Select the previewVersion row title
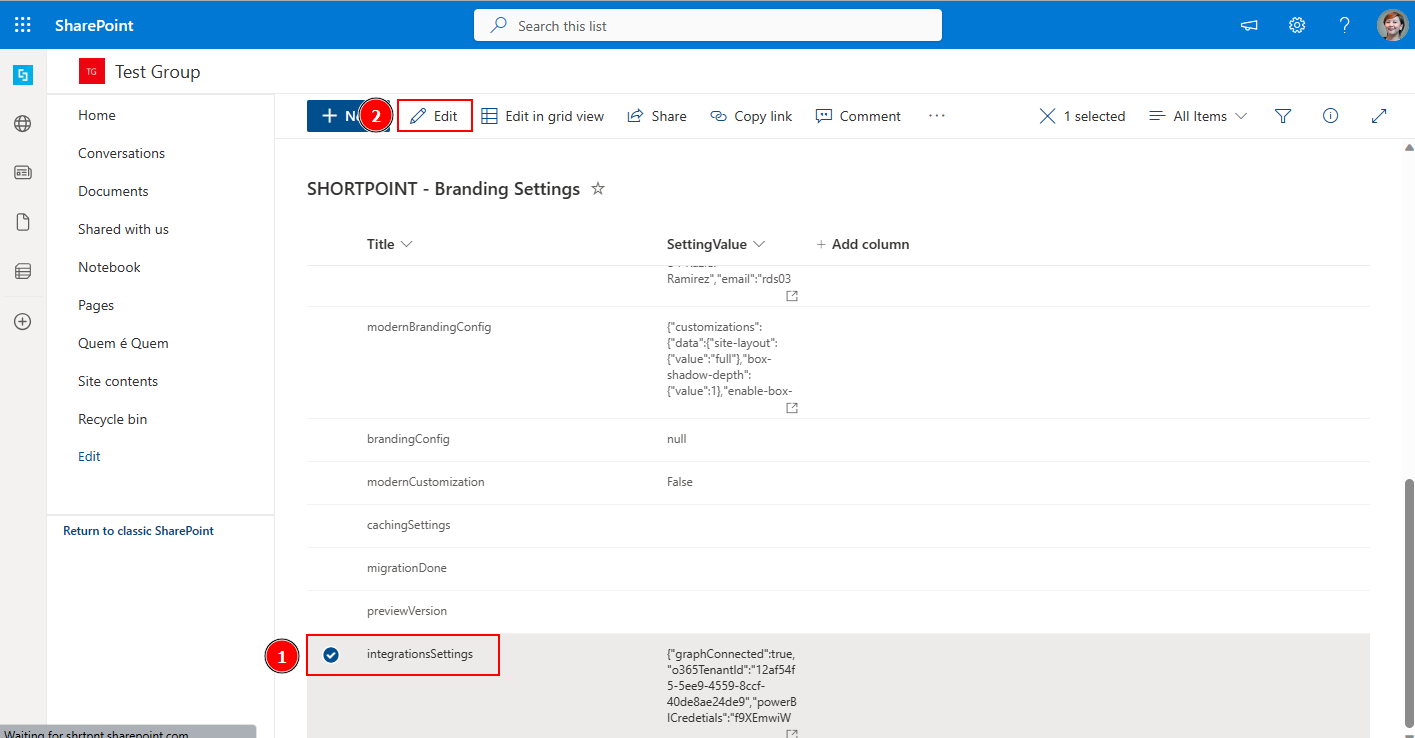 click(407, 611)
